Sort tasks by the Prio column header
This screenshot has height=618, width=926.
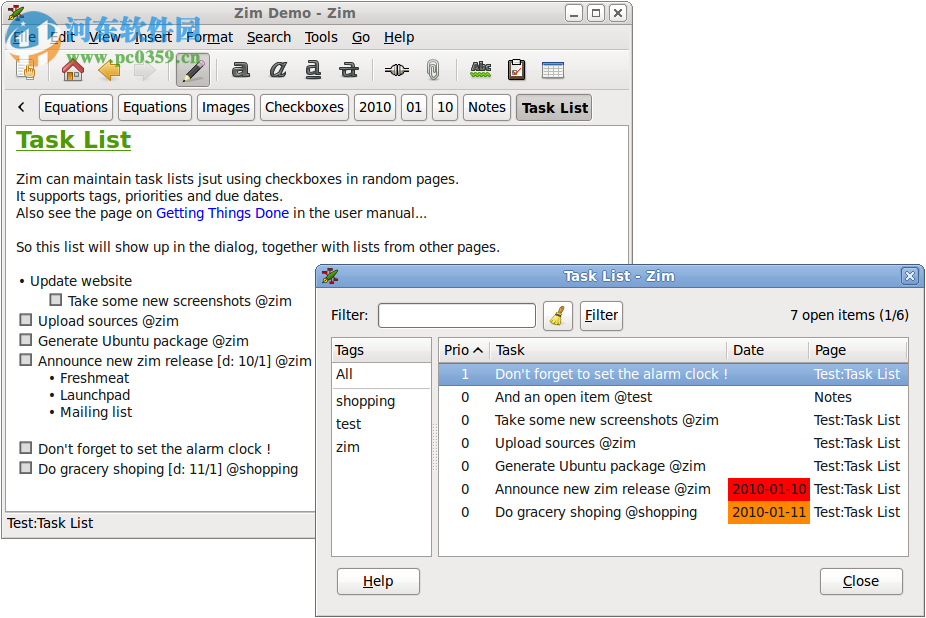(464, 350)
